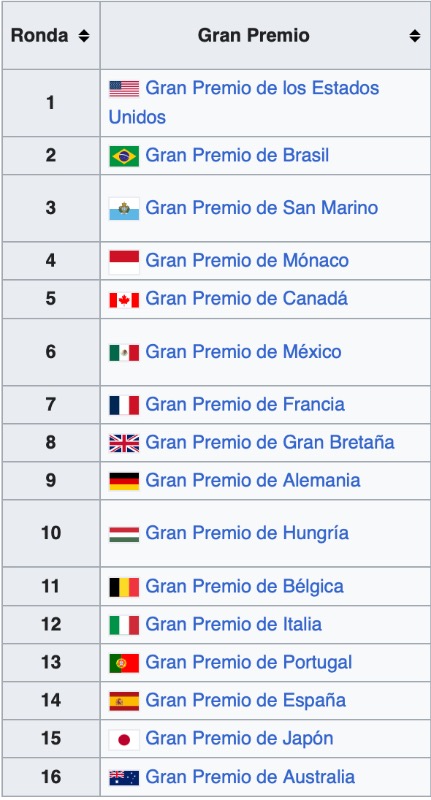431x800 pixels.
Task: Click the Spain flag icon
Action: (124, 701)
